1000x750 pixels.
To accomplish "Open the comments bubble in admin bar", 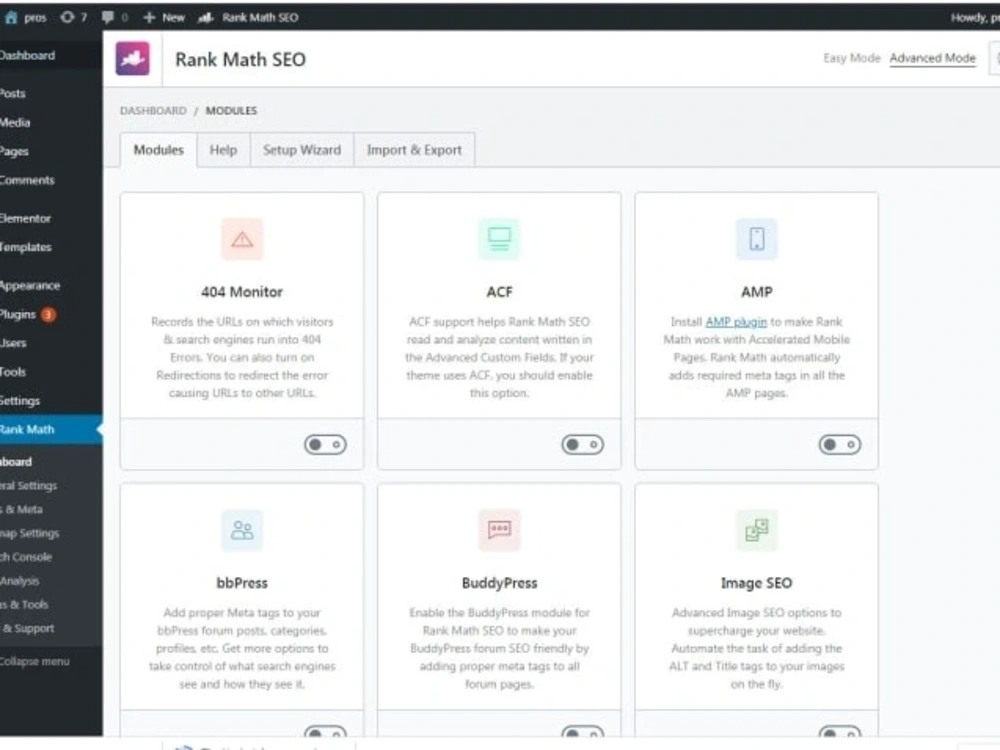I will point(112,17).
